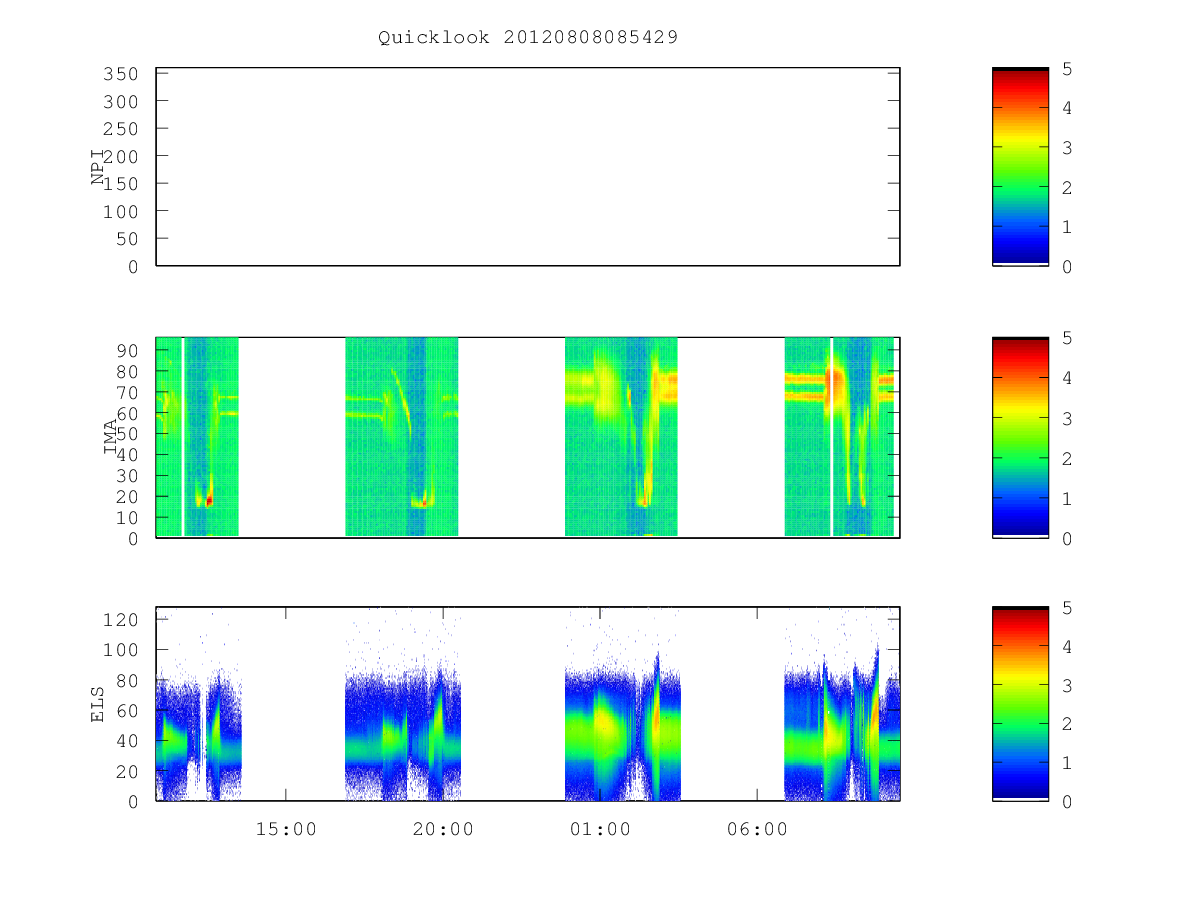Screen dimensions: 1200x900
Task: Click the value 5 beside NPI color bar
Action: click(x=1068, y=69)
